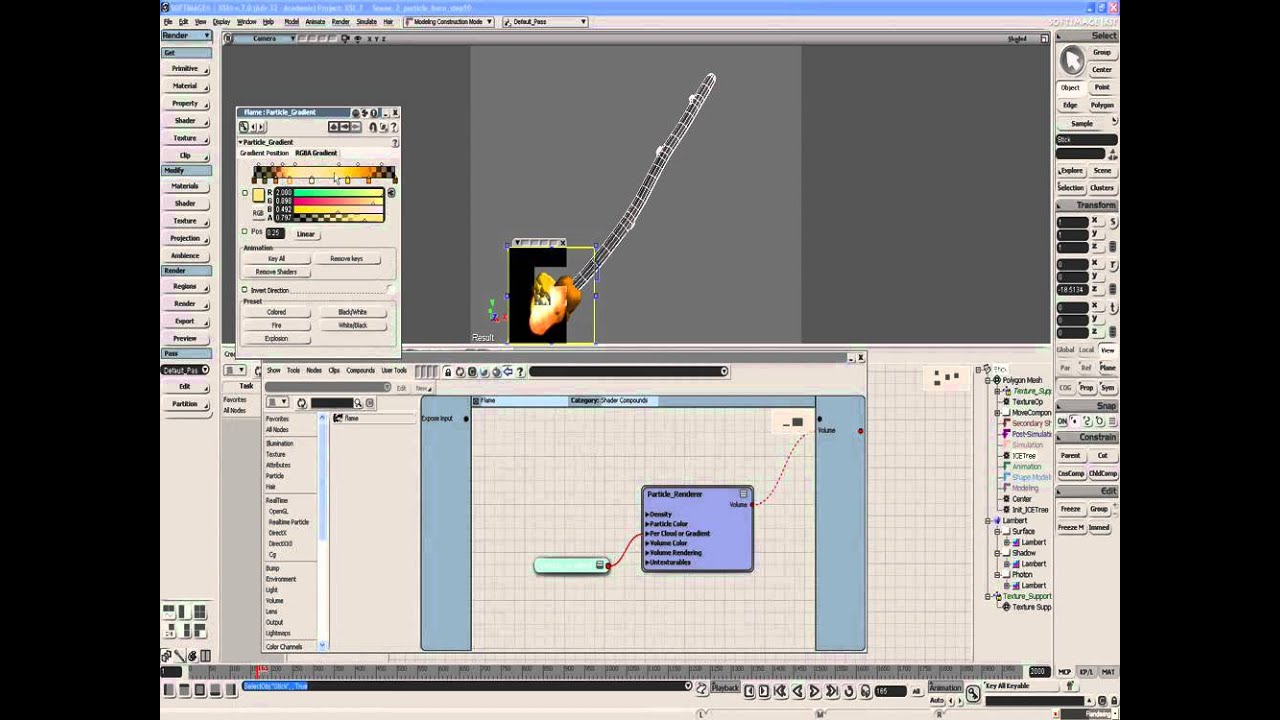Click the Polygon Mesh node icon in explorer

(997, 380)
